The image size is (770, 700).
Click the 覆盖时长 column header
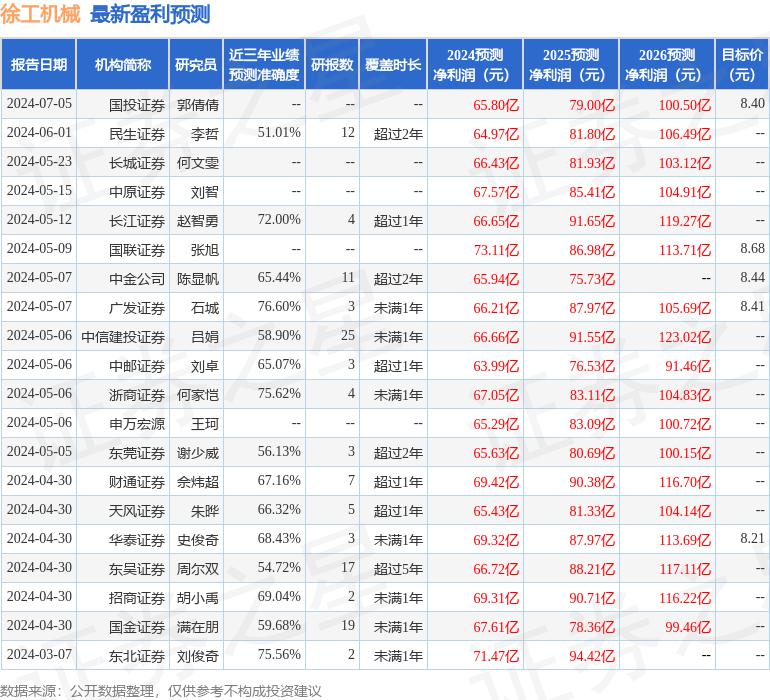click(392, 64)
